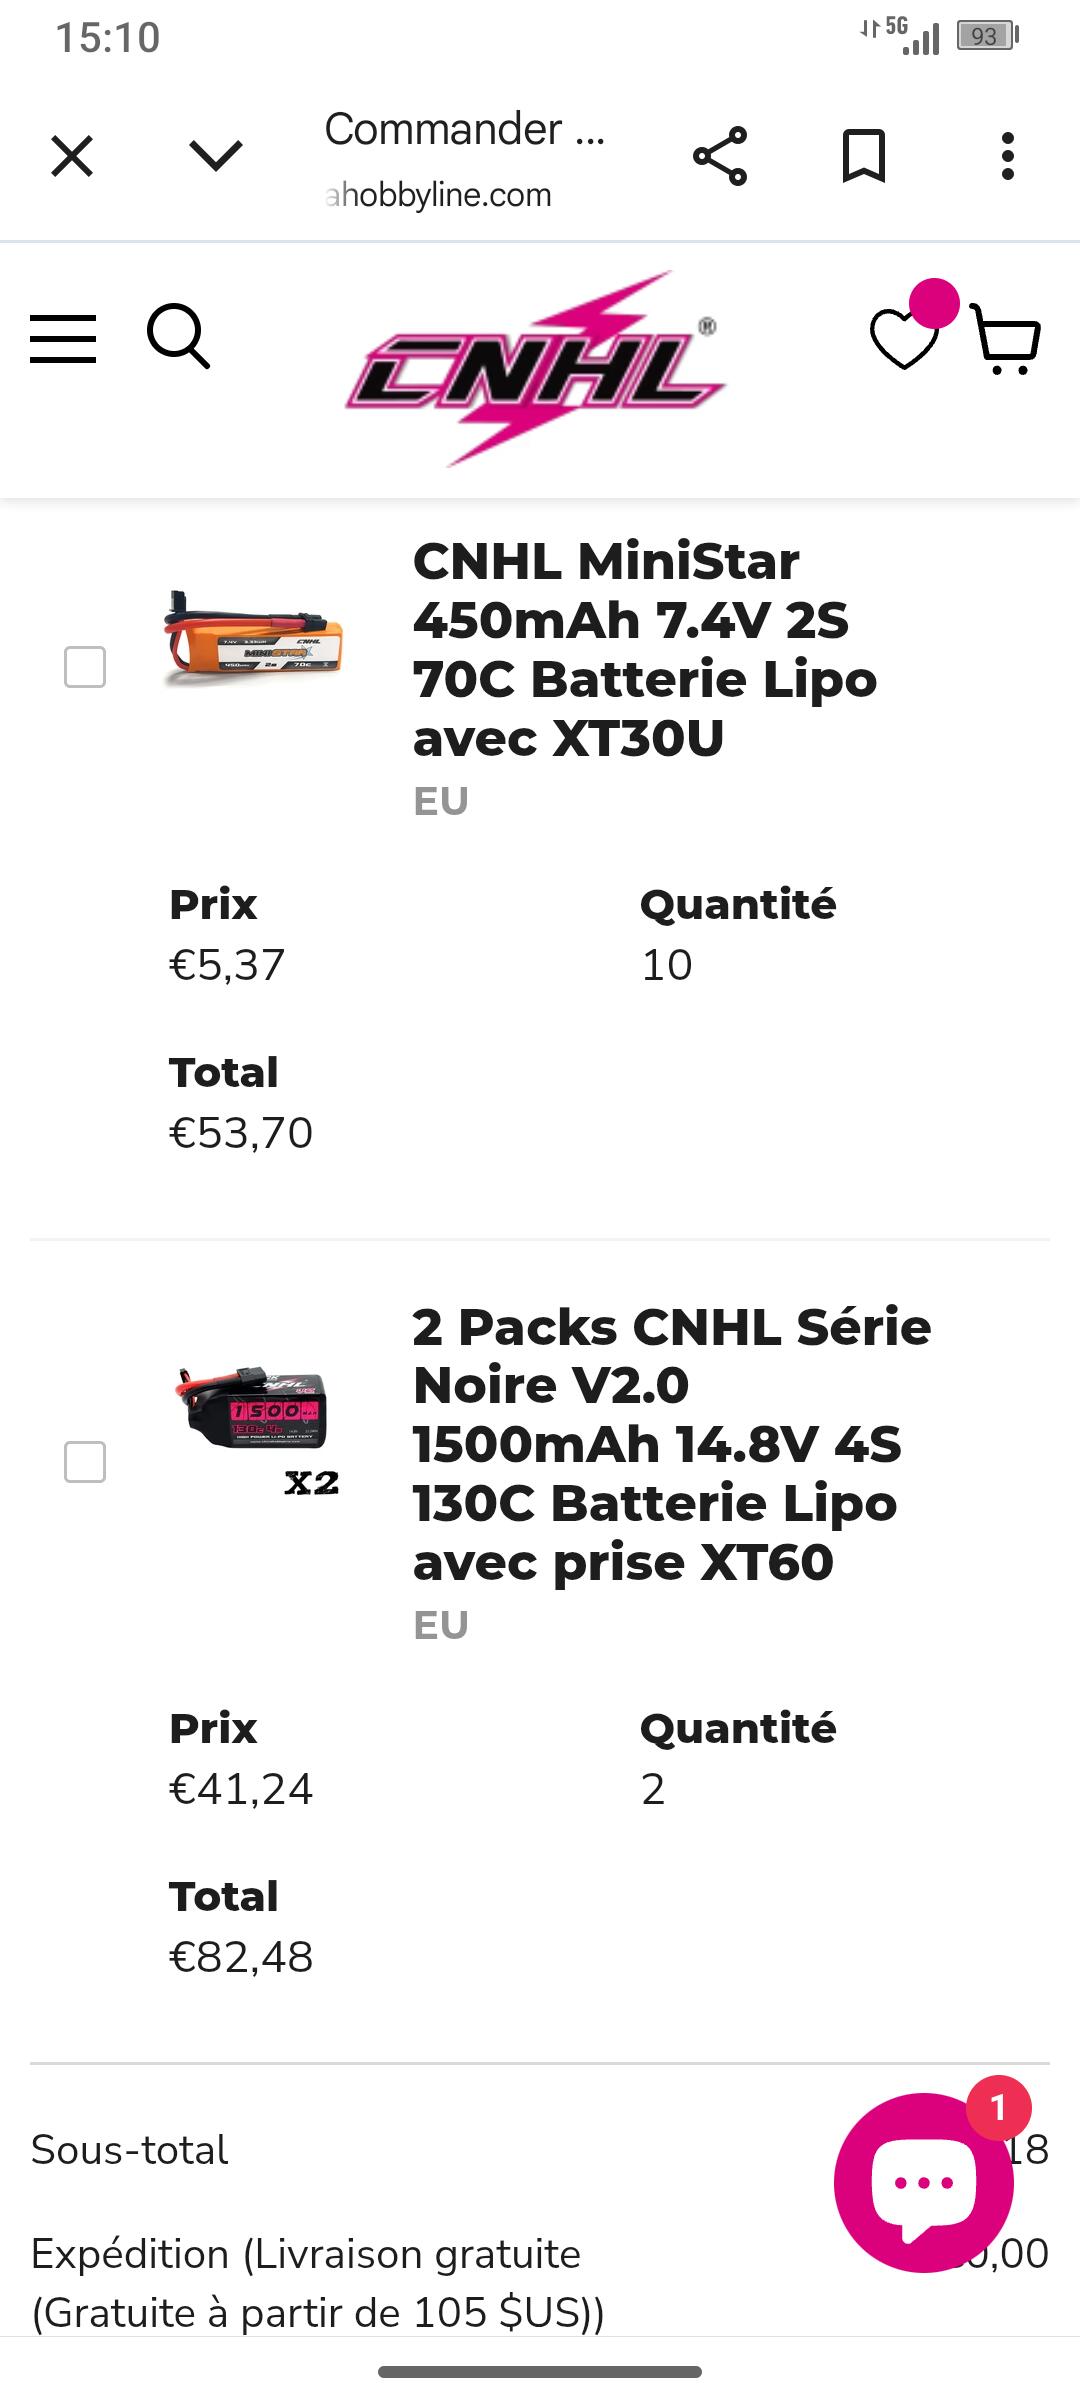The image size is (1080, 2408).
Task: Open the site search
Action: [x=179, y=338]
